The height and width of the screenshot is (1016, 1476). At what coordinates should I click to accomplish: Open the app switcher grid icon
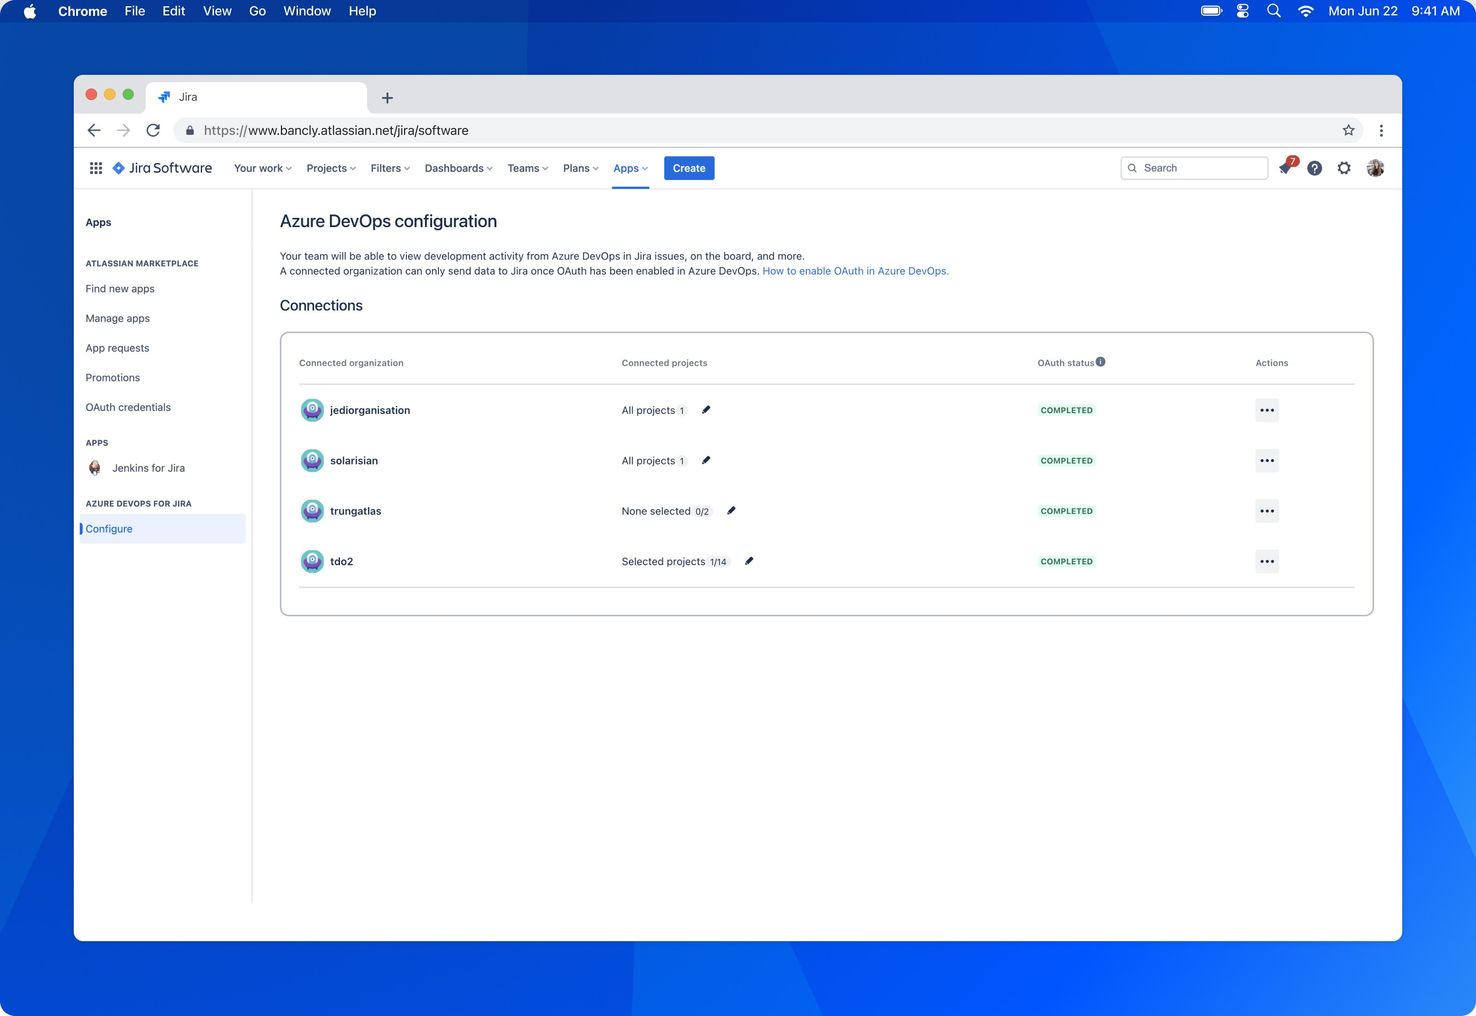point(96,168)
